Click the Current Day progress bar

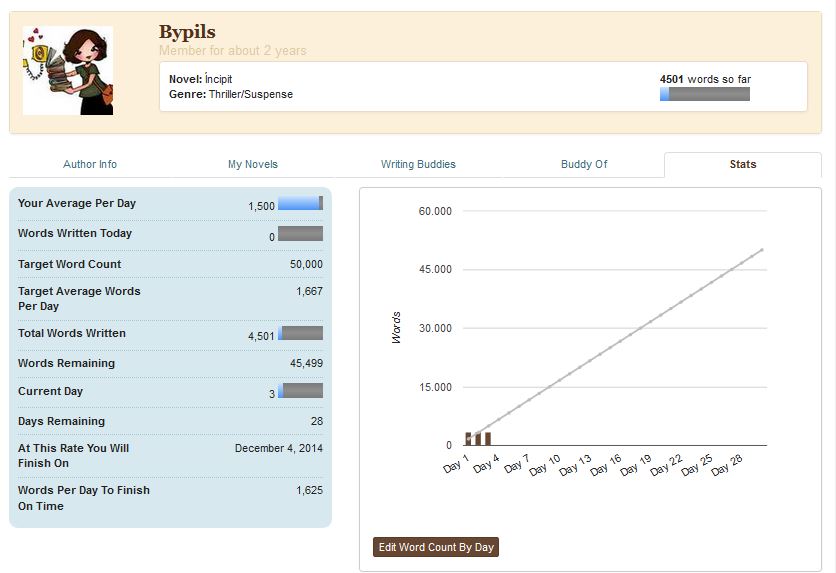(300, 391)
